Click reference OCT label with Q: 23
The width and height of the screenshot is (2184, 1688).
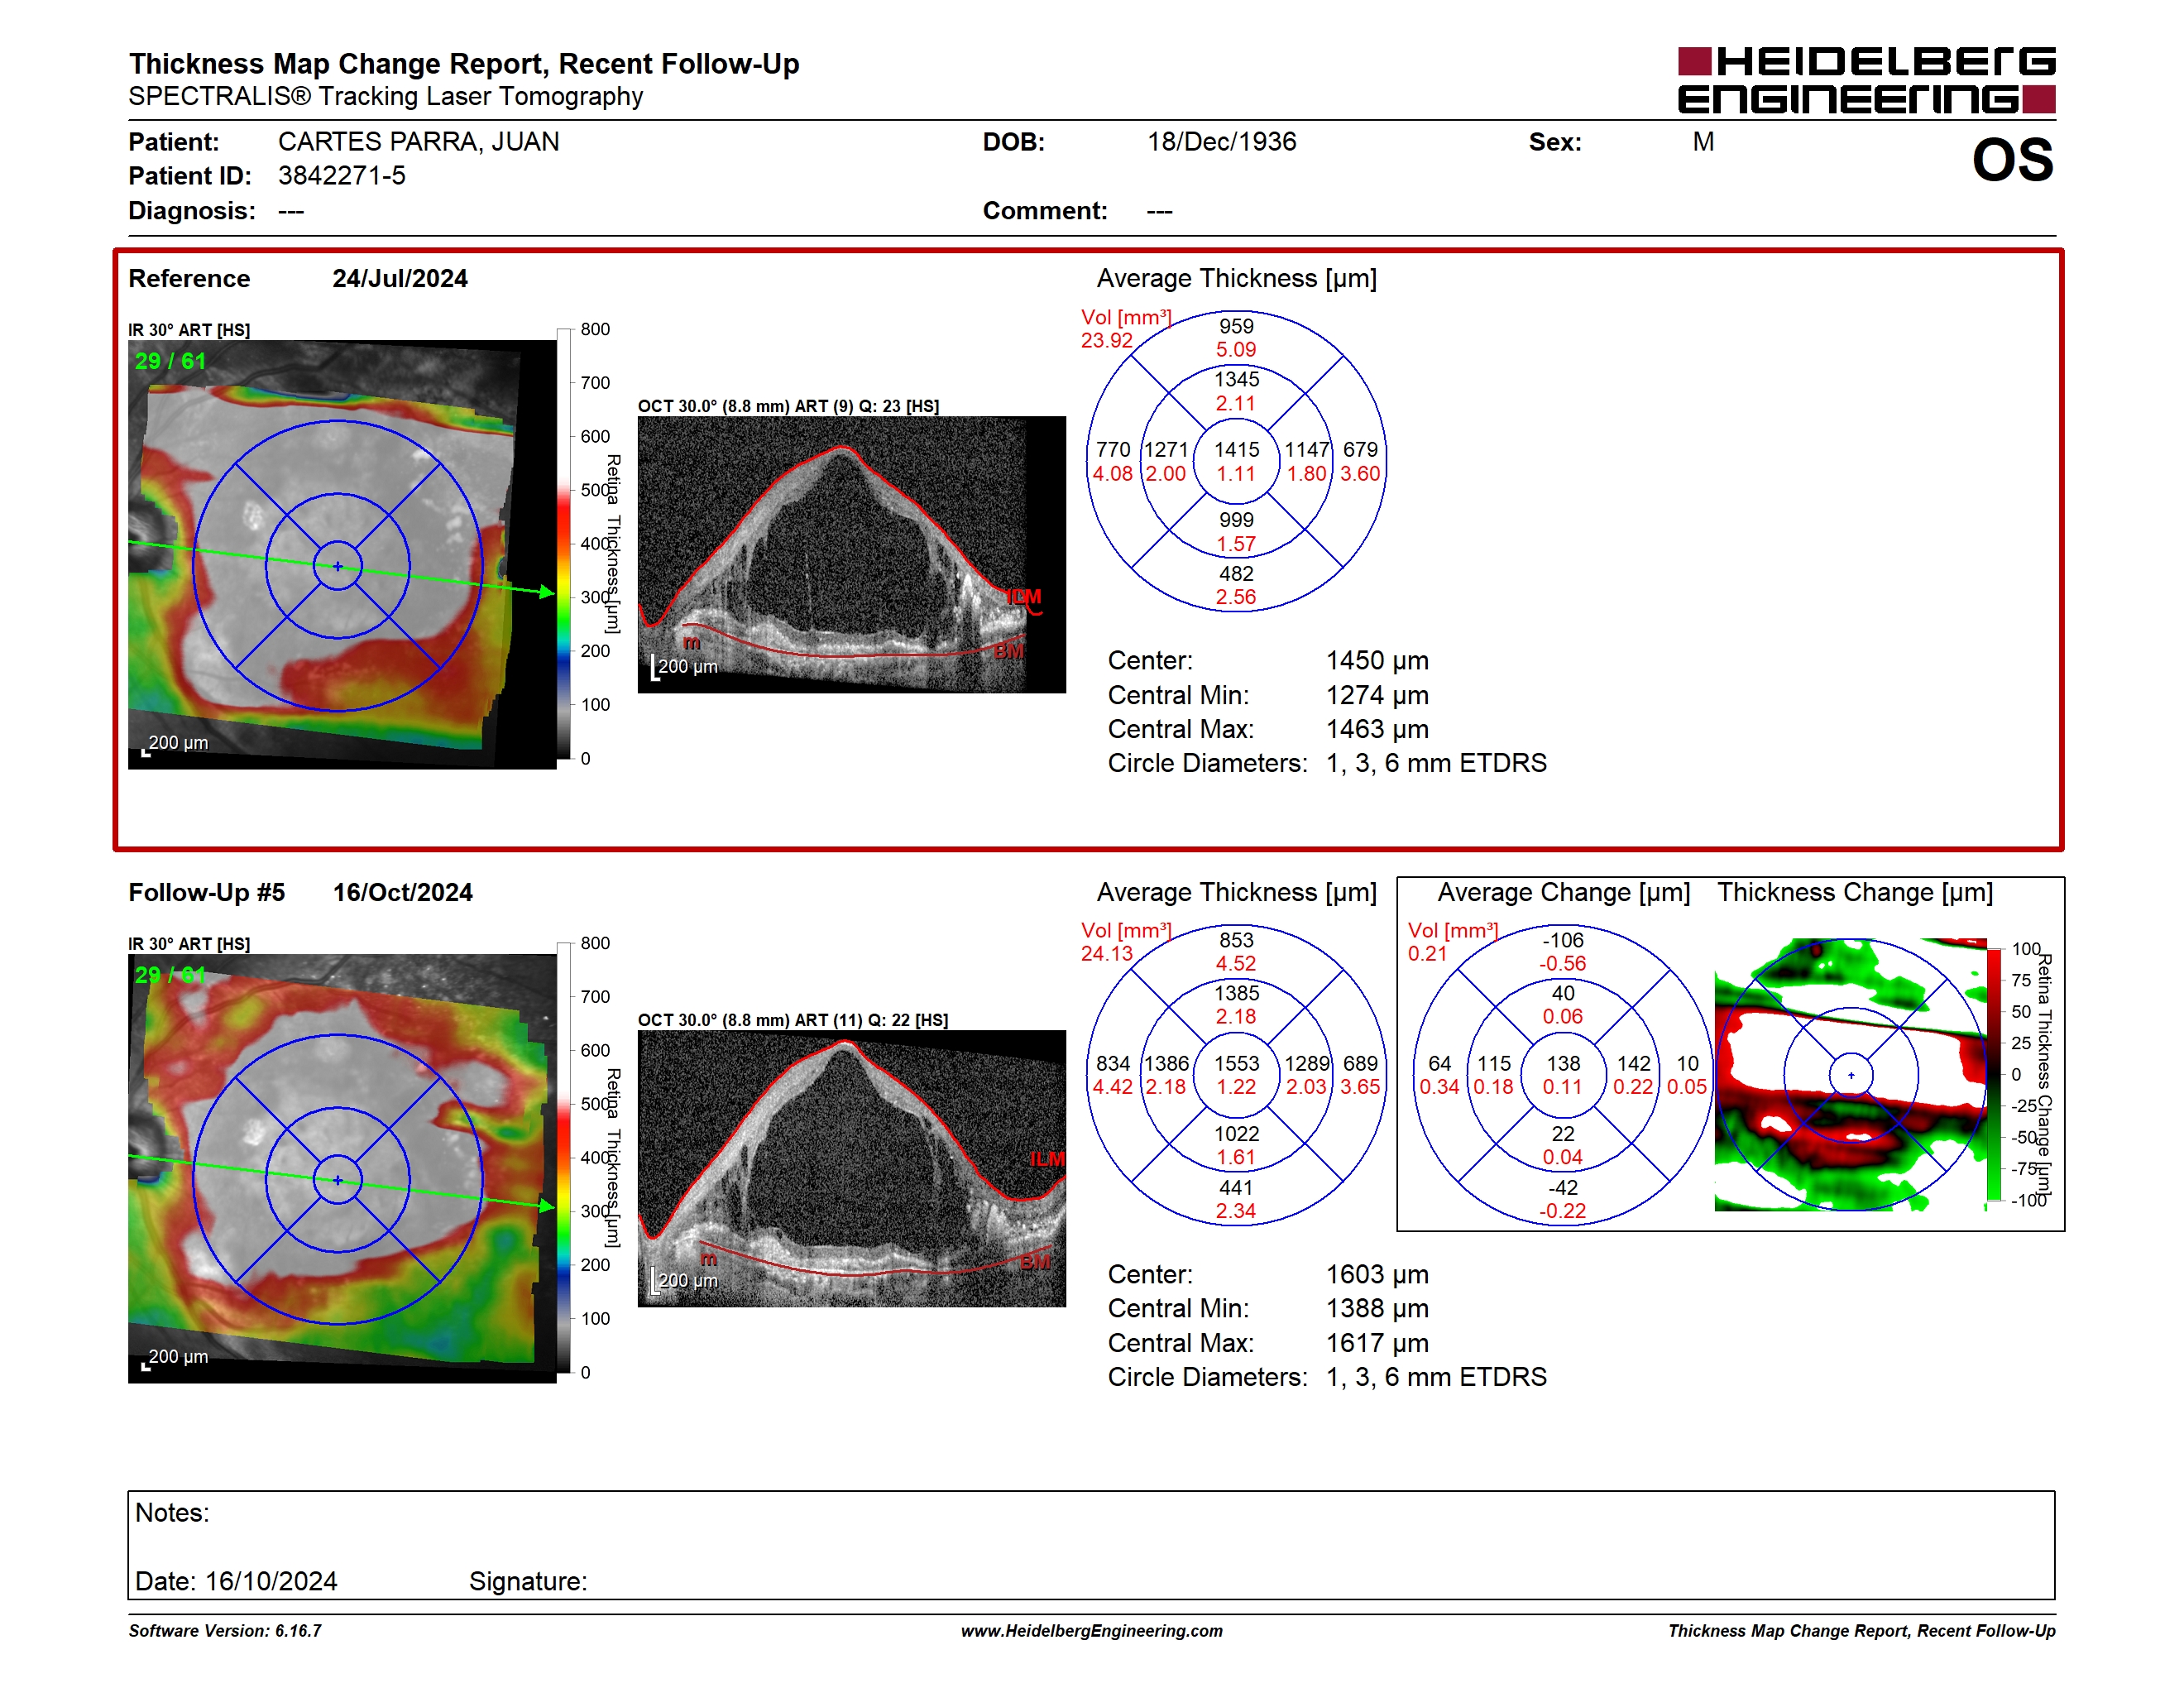788,406
